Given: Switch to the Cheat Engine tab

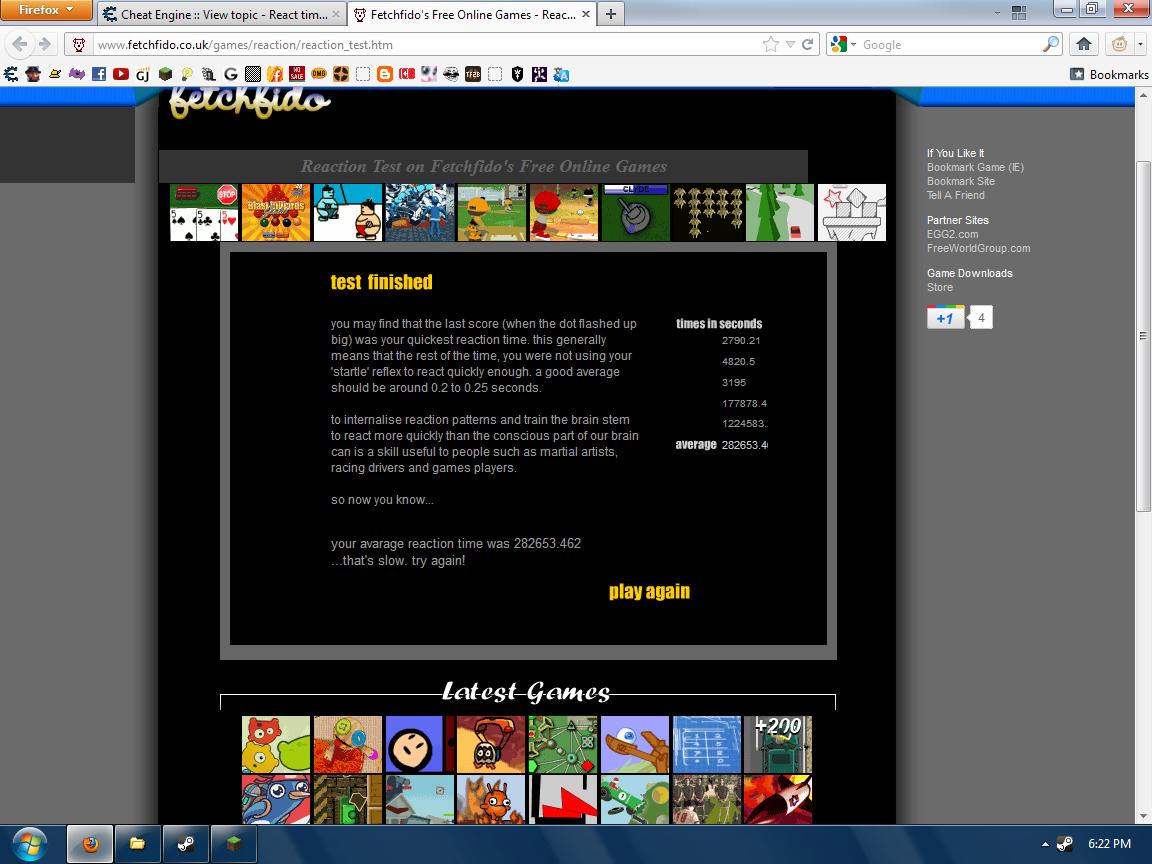Looking at the screenshot, I should tap(222, 14).
